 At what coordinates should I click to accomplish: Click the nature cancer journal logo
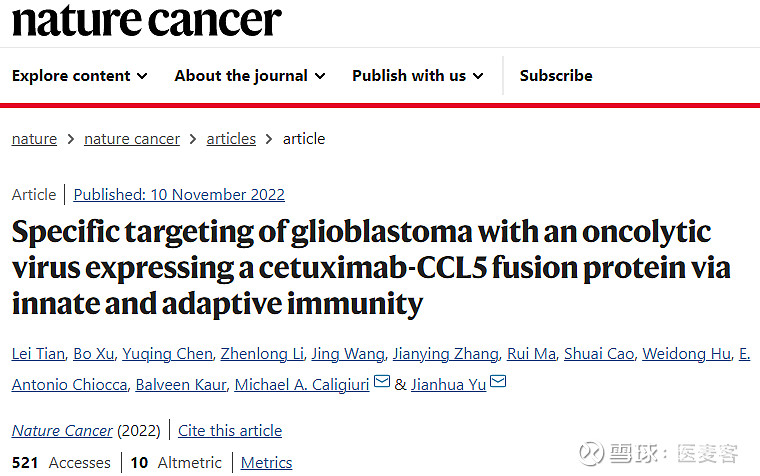[146, 20]
